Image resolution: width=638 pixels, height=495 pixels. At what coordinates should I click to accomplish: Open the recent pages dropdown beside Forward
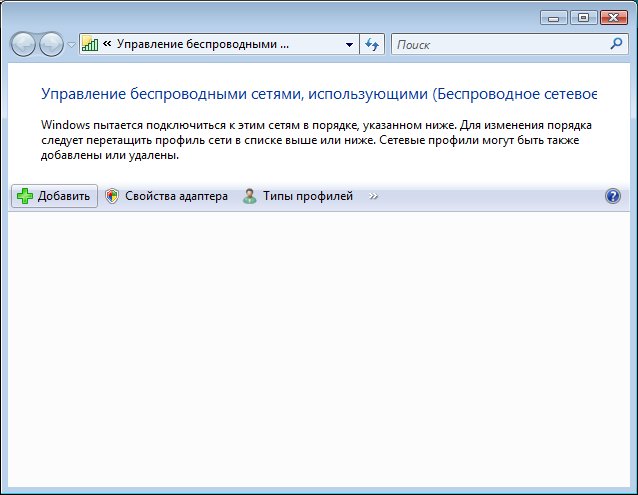point(71,45)
